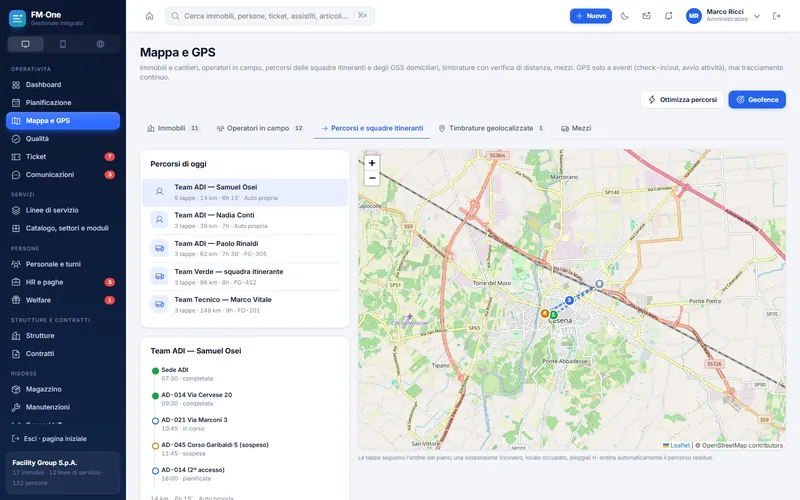Viewport: 800px width, 500px height.
Task: Click Sede ADI stop entry
Action: 245,374
